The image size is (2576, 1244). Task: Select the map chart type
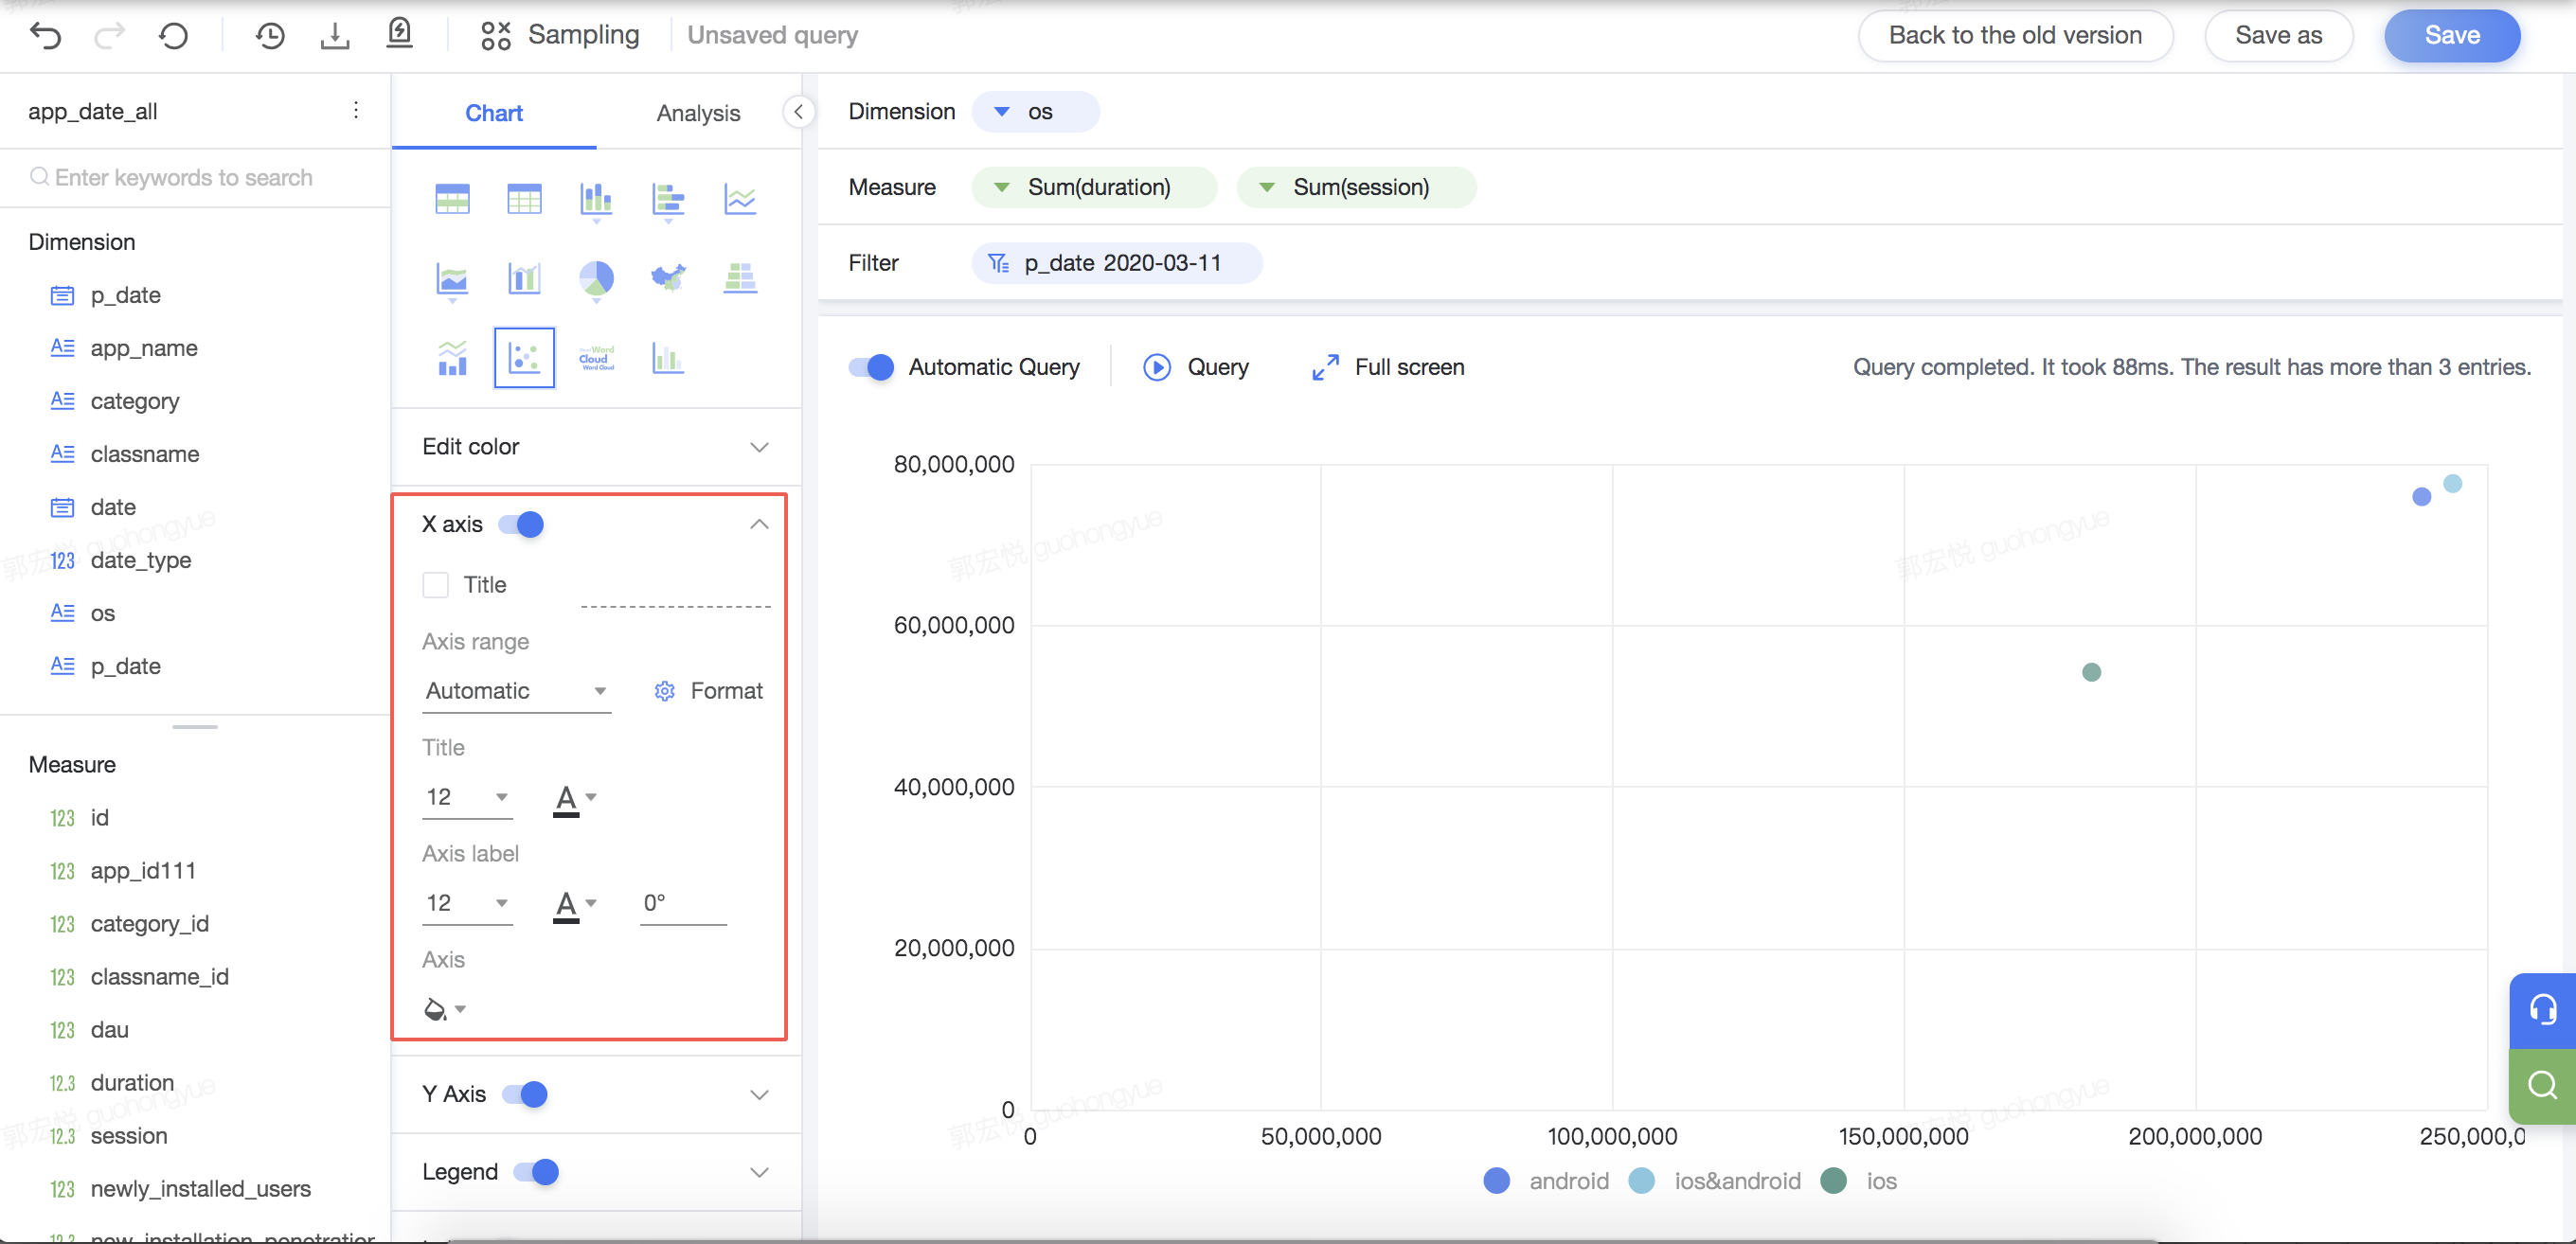click(x=668, y=277)
